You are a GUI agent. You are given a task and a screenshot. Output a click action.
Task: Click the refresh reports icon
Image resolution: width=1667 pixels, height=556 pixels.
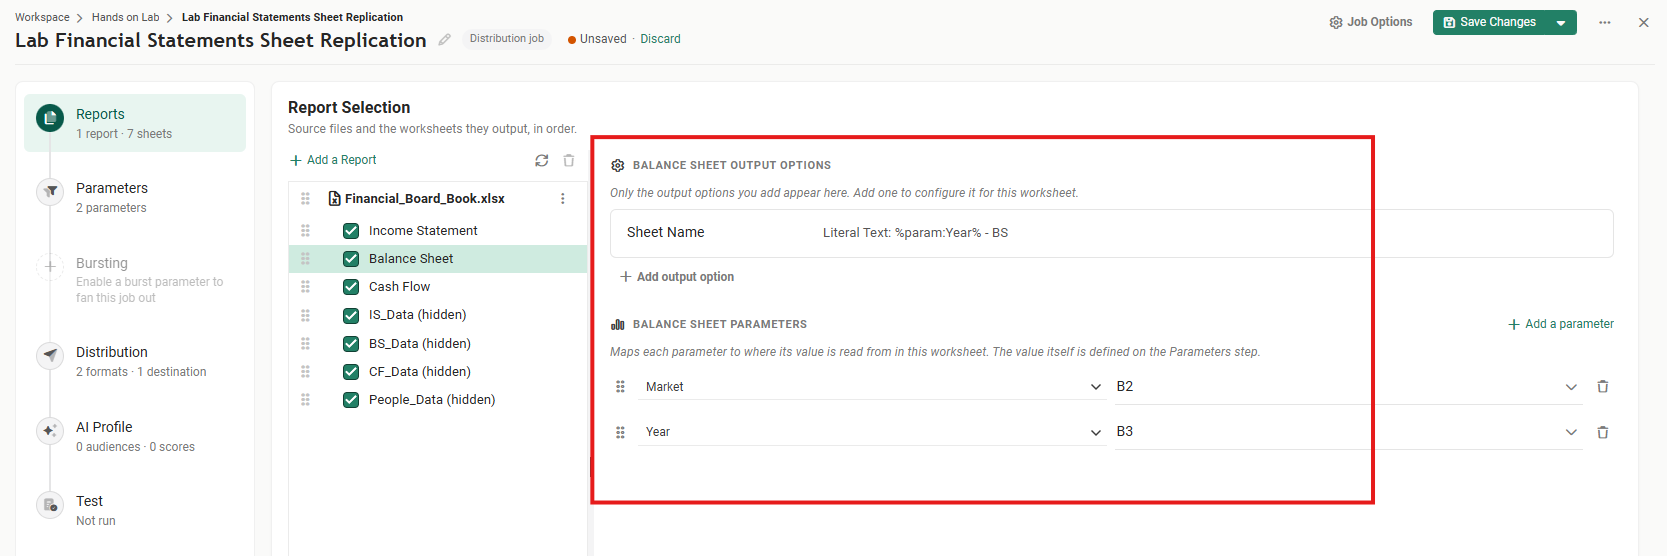click(x=542, y=160)
